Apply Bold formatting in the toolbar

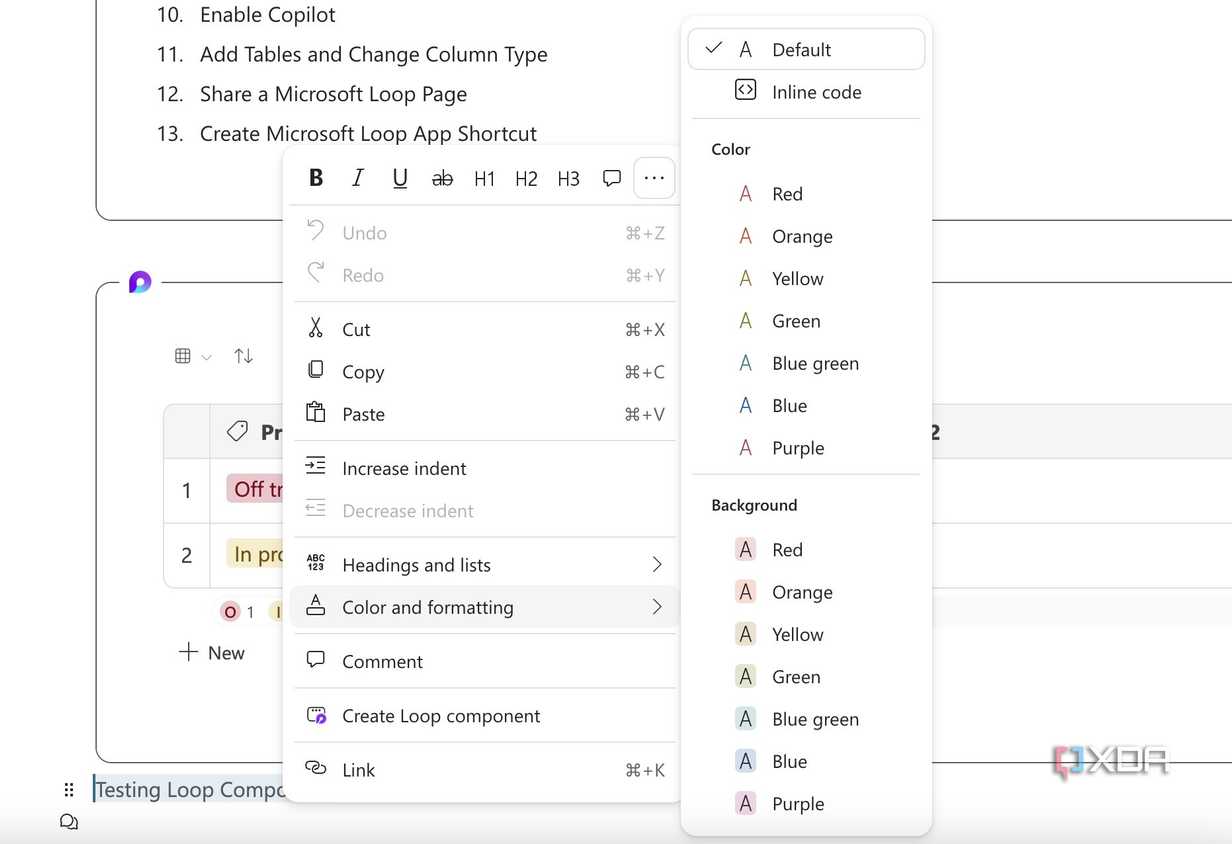click(x=316, y=178)
